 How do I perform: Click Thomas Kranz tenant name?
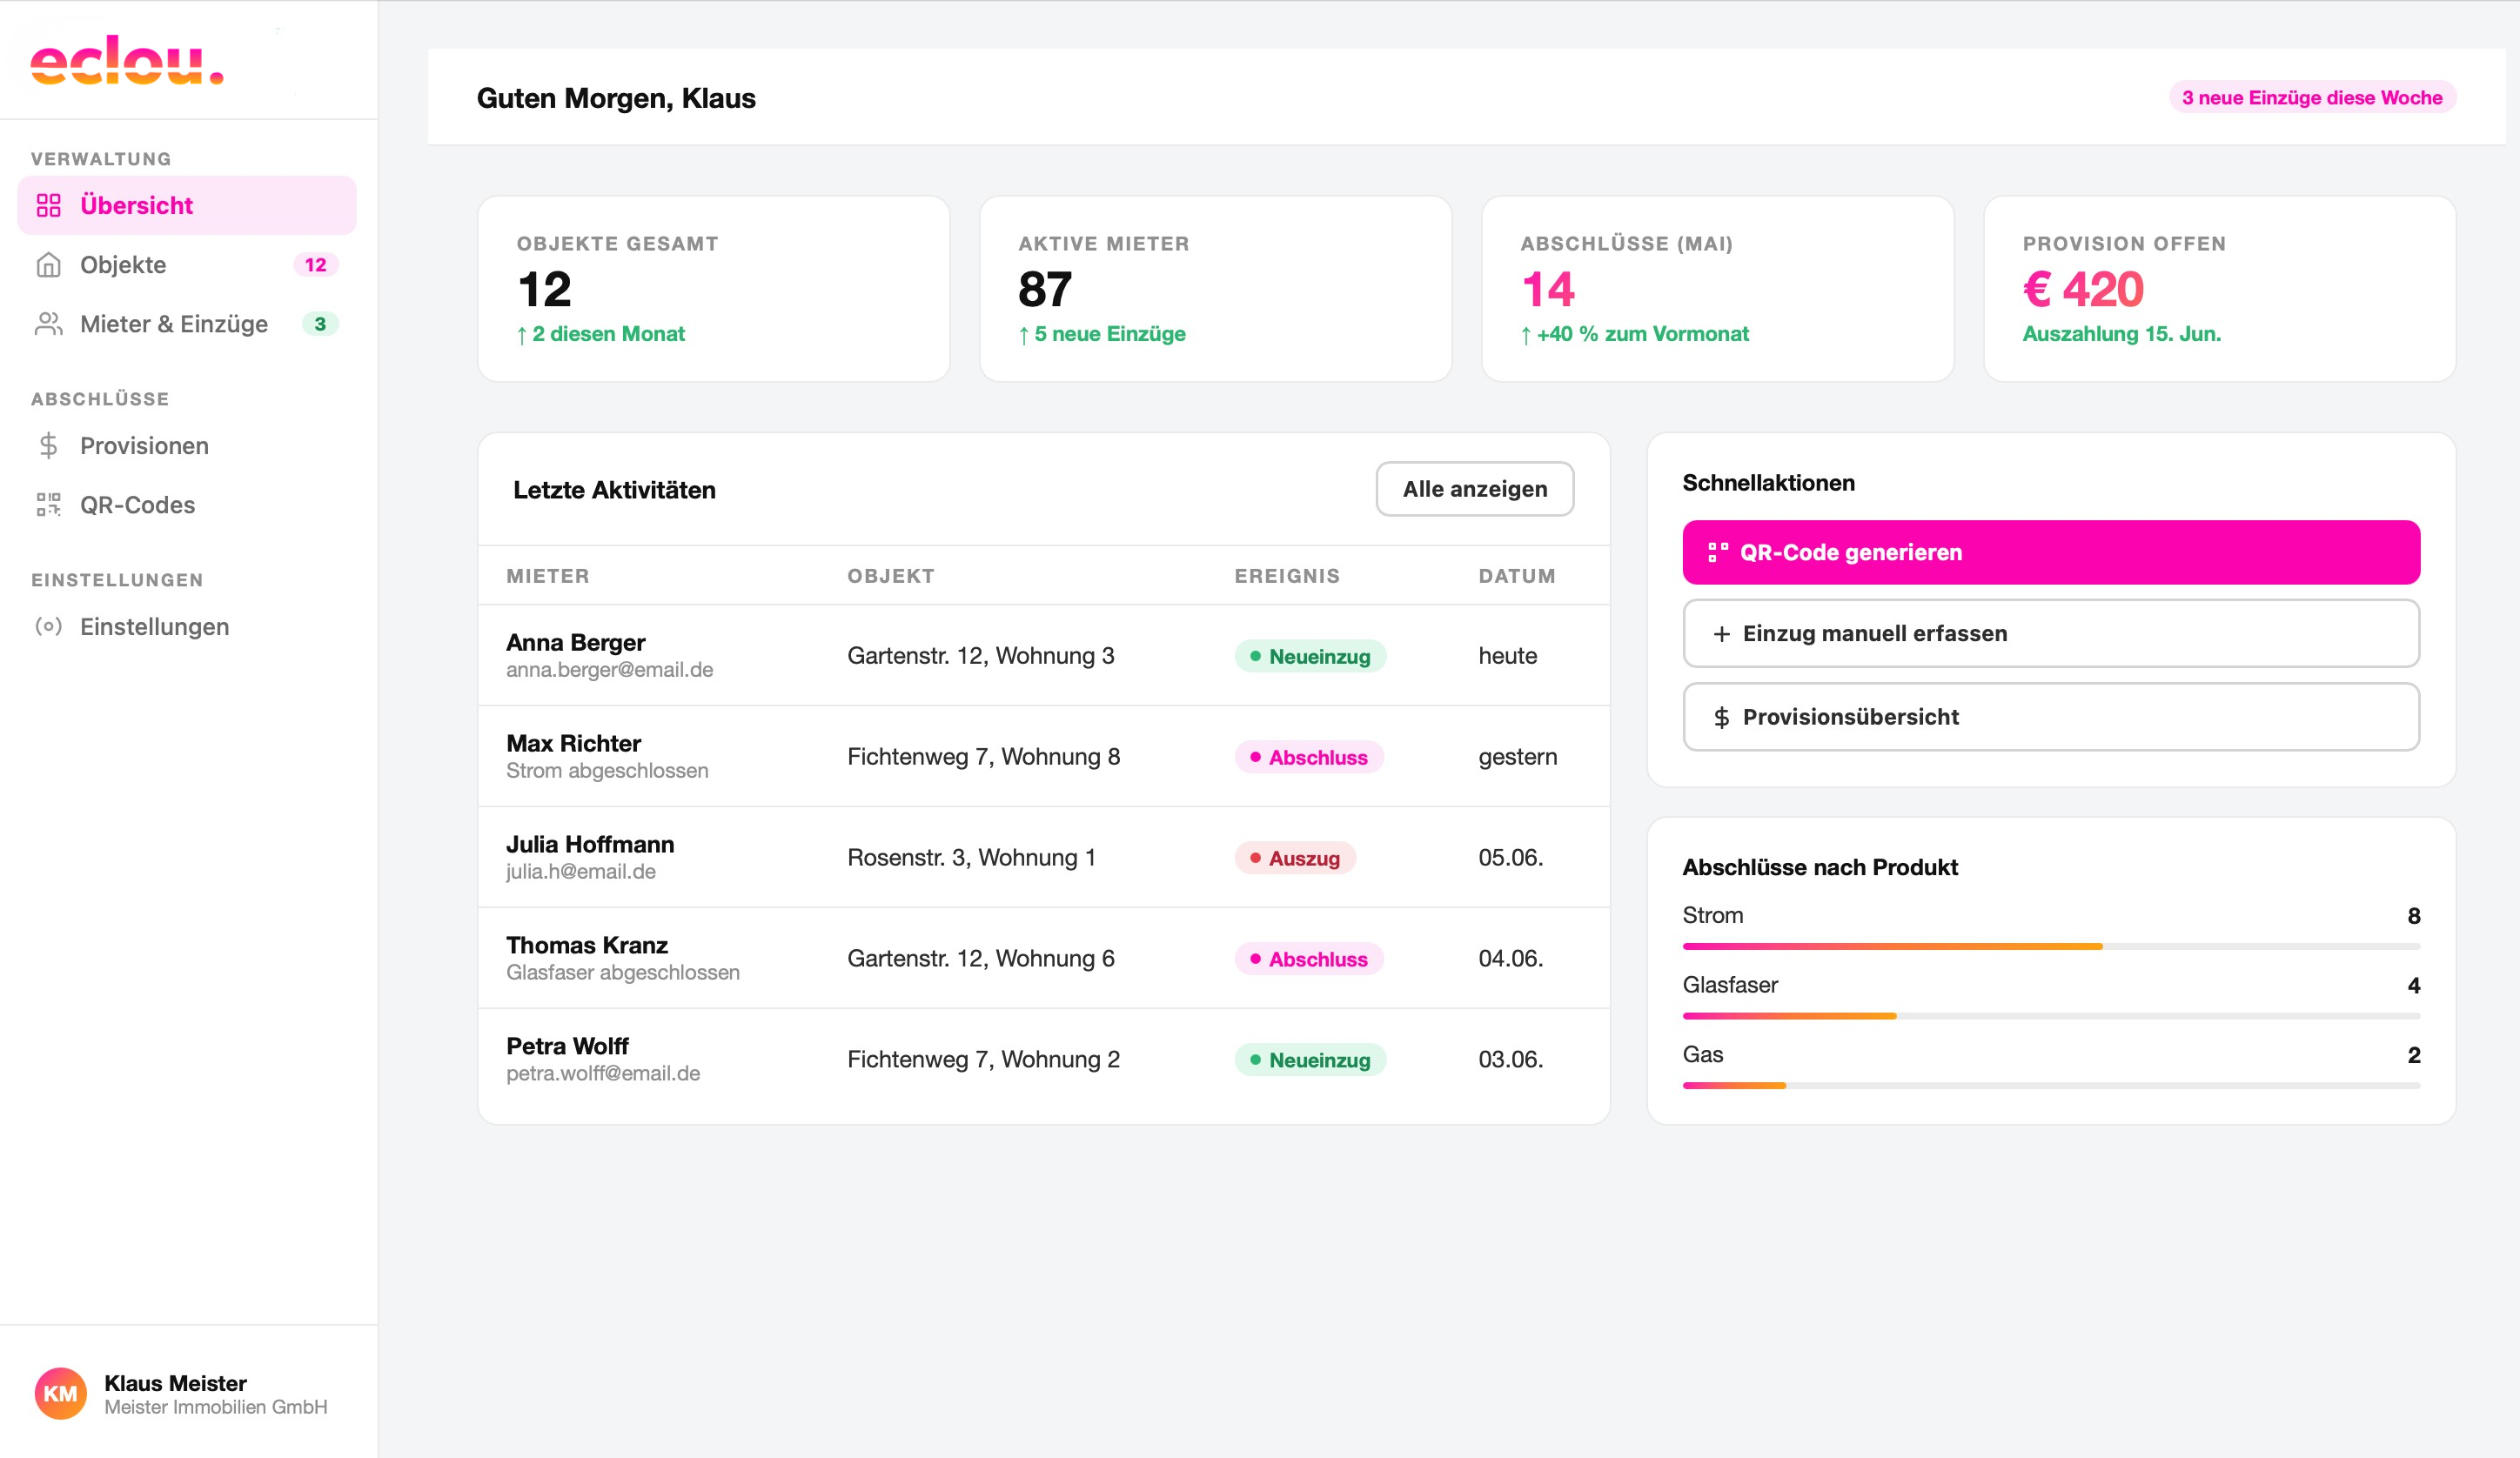tap(587, 945)
